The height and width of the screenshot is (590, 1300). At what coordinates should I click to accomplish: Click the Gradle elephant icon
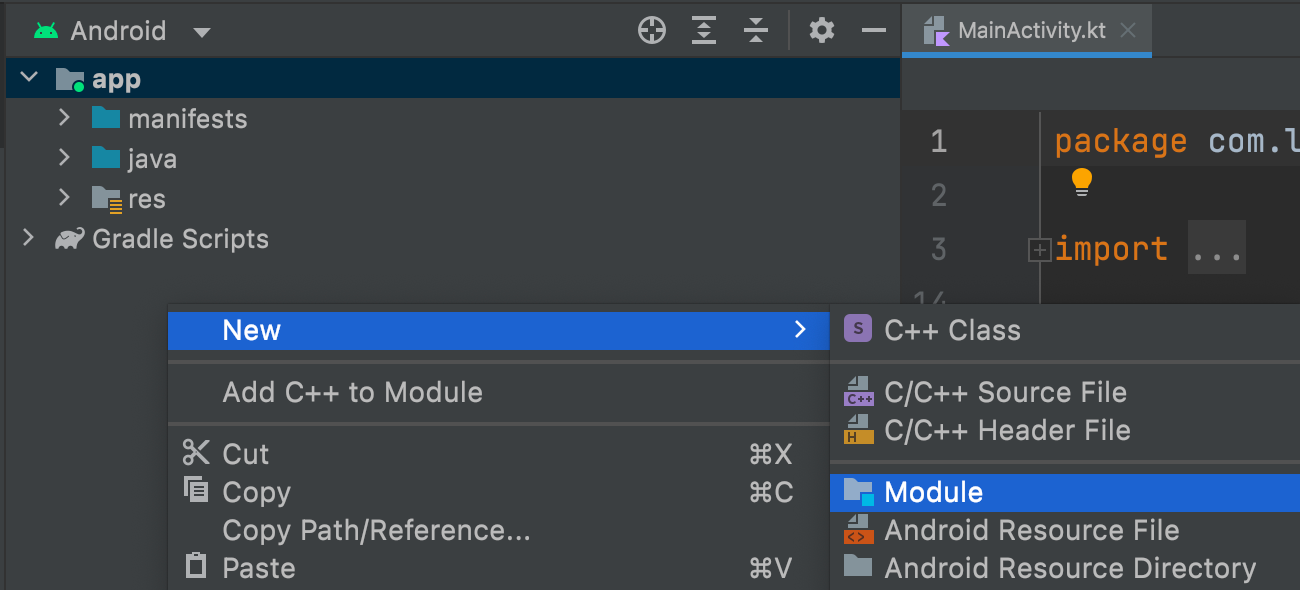[69, 239]
